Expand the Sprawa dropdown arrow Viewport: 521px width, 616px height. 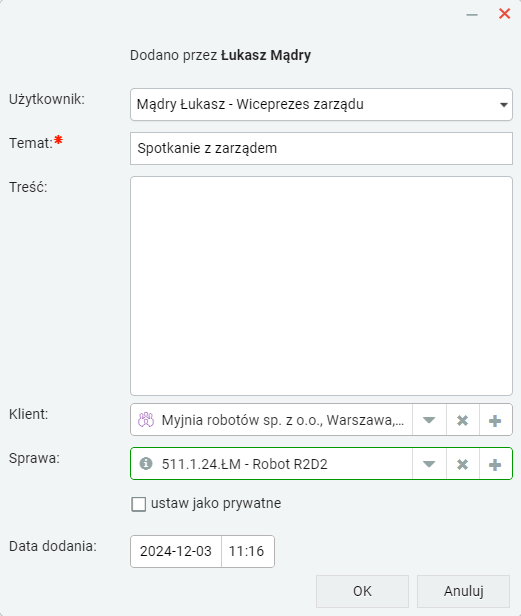point(429,464)
